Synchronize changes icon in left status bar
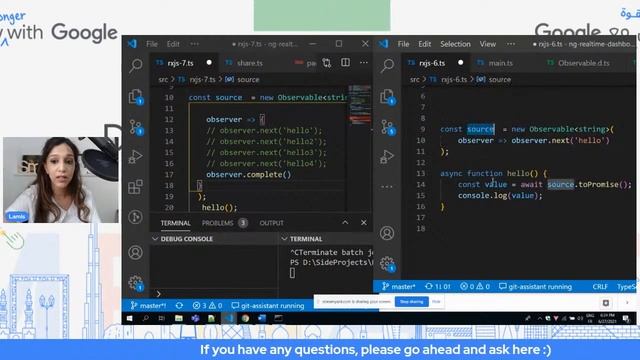640x360 pixels. pos(179,305)
